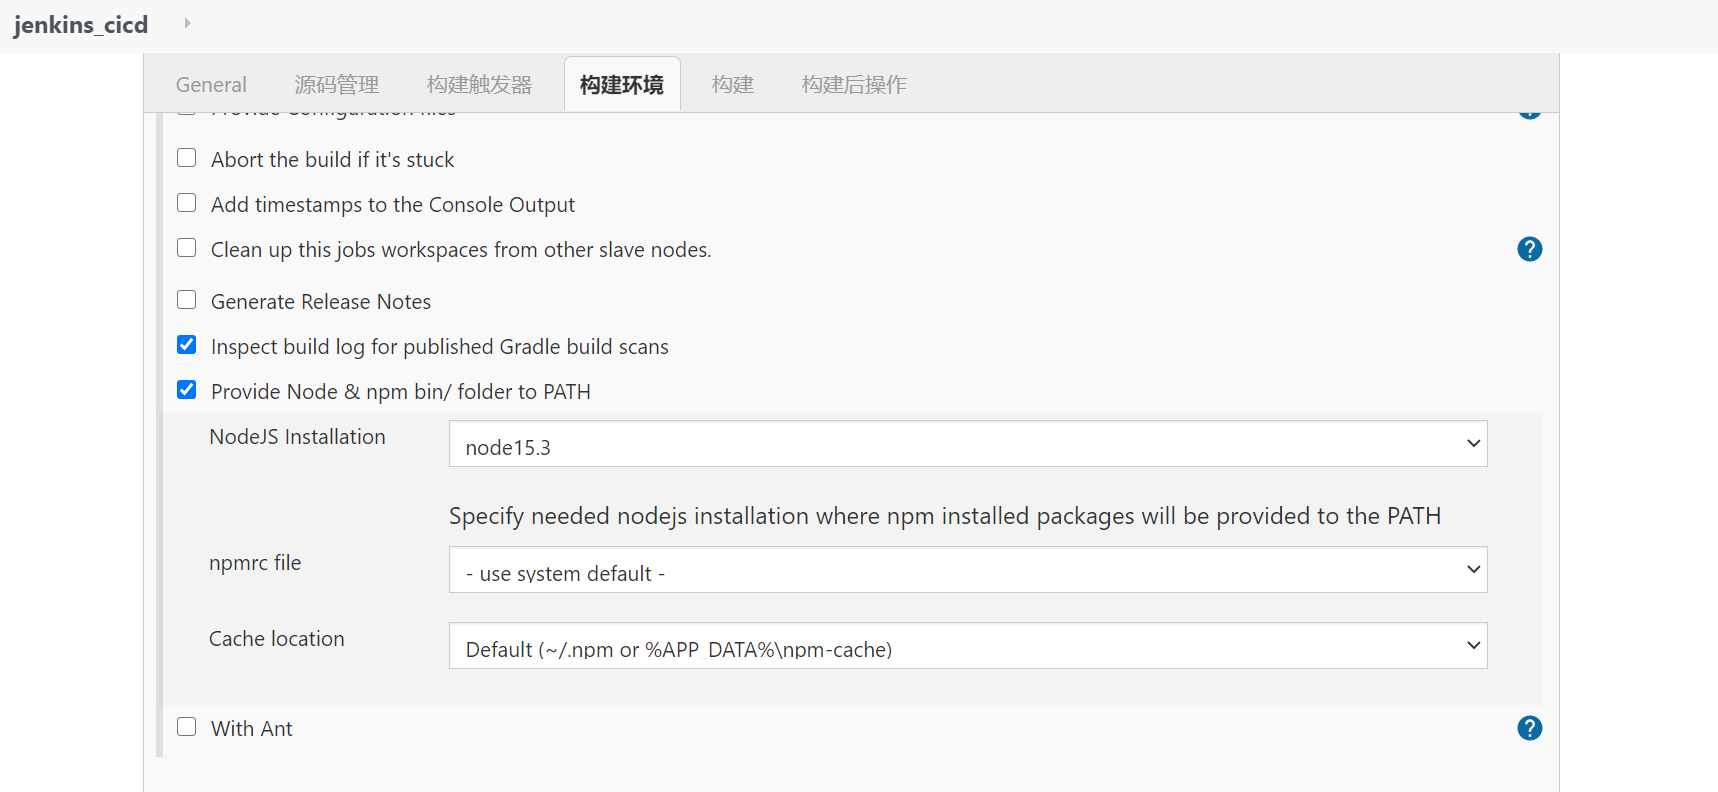Switch to the 源码管理 tab
Screen dimensions: 1718x792
[337, 85]
